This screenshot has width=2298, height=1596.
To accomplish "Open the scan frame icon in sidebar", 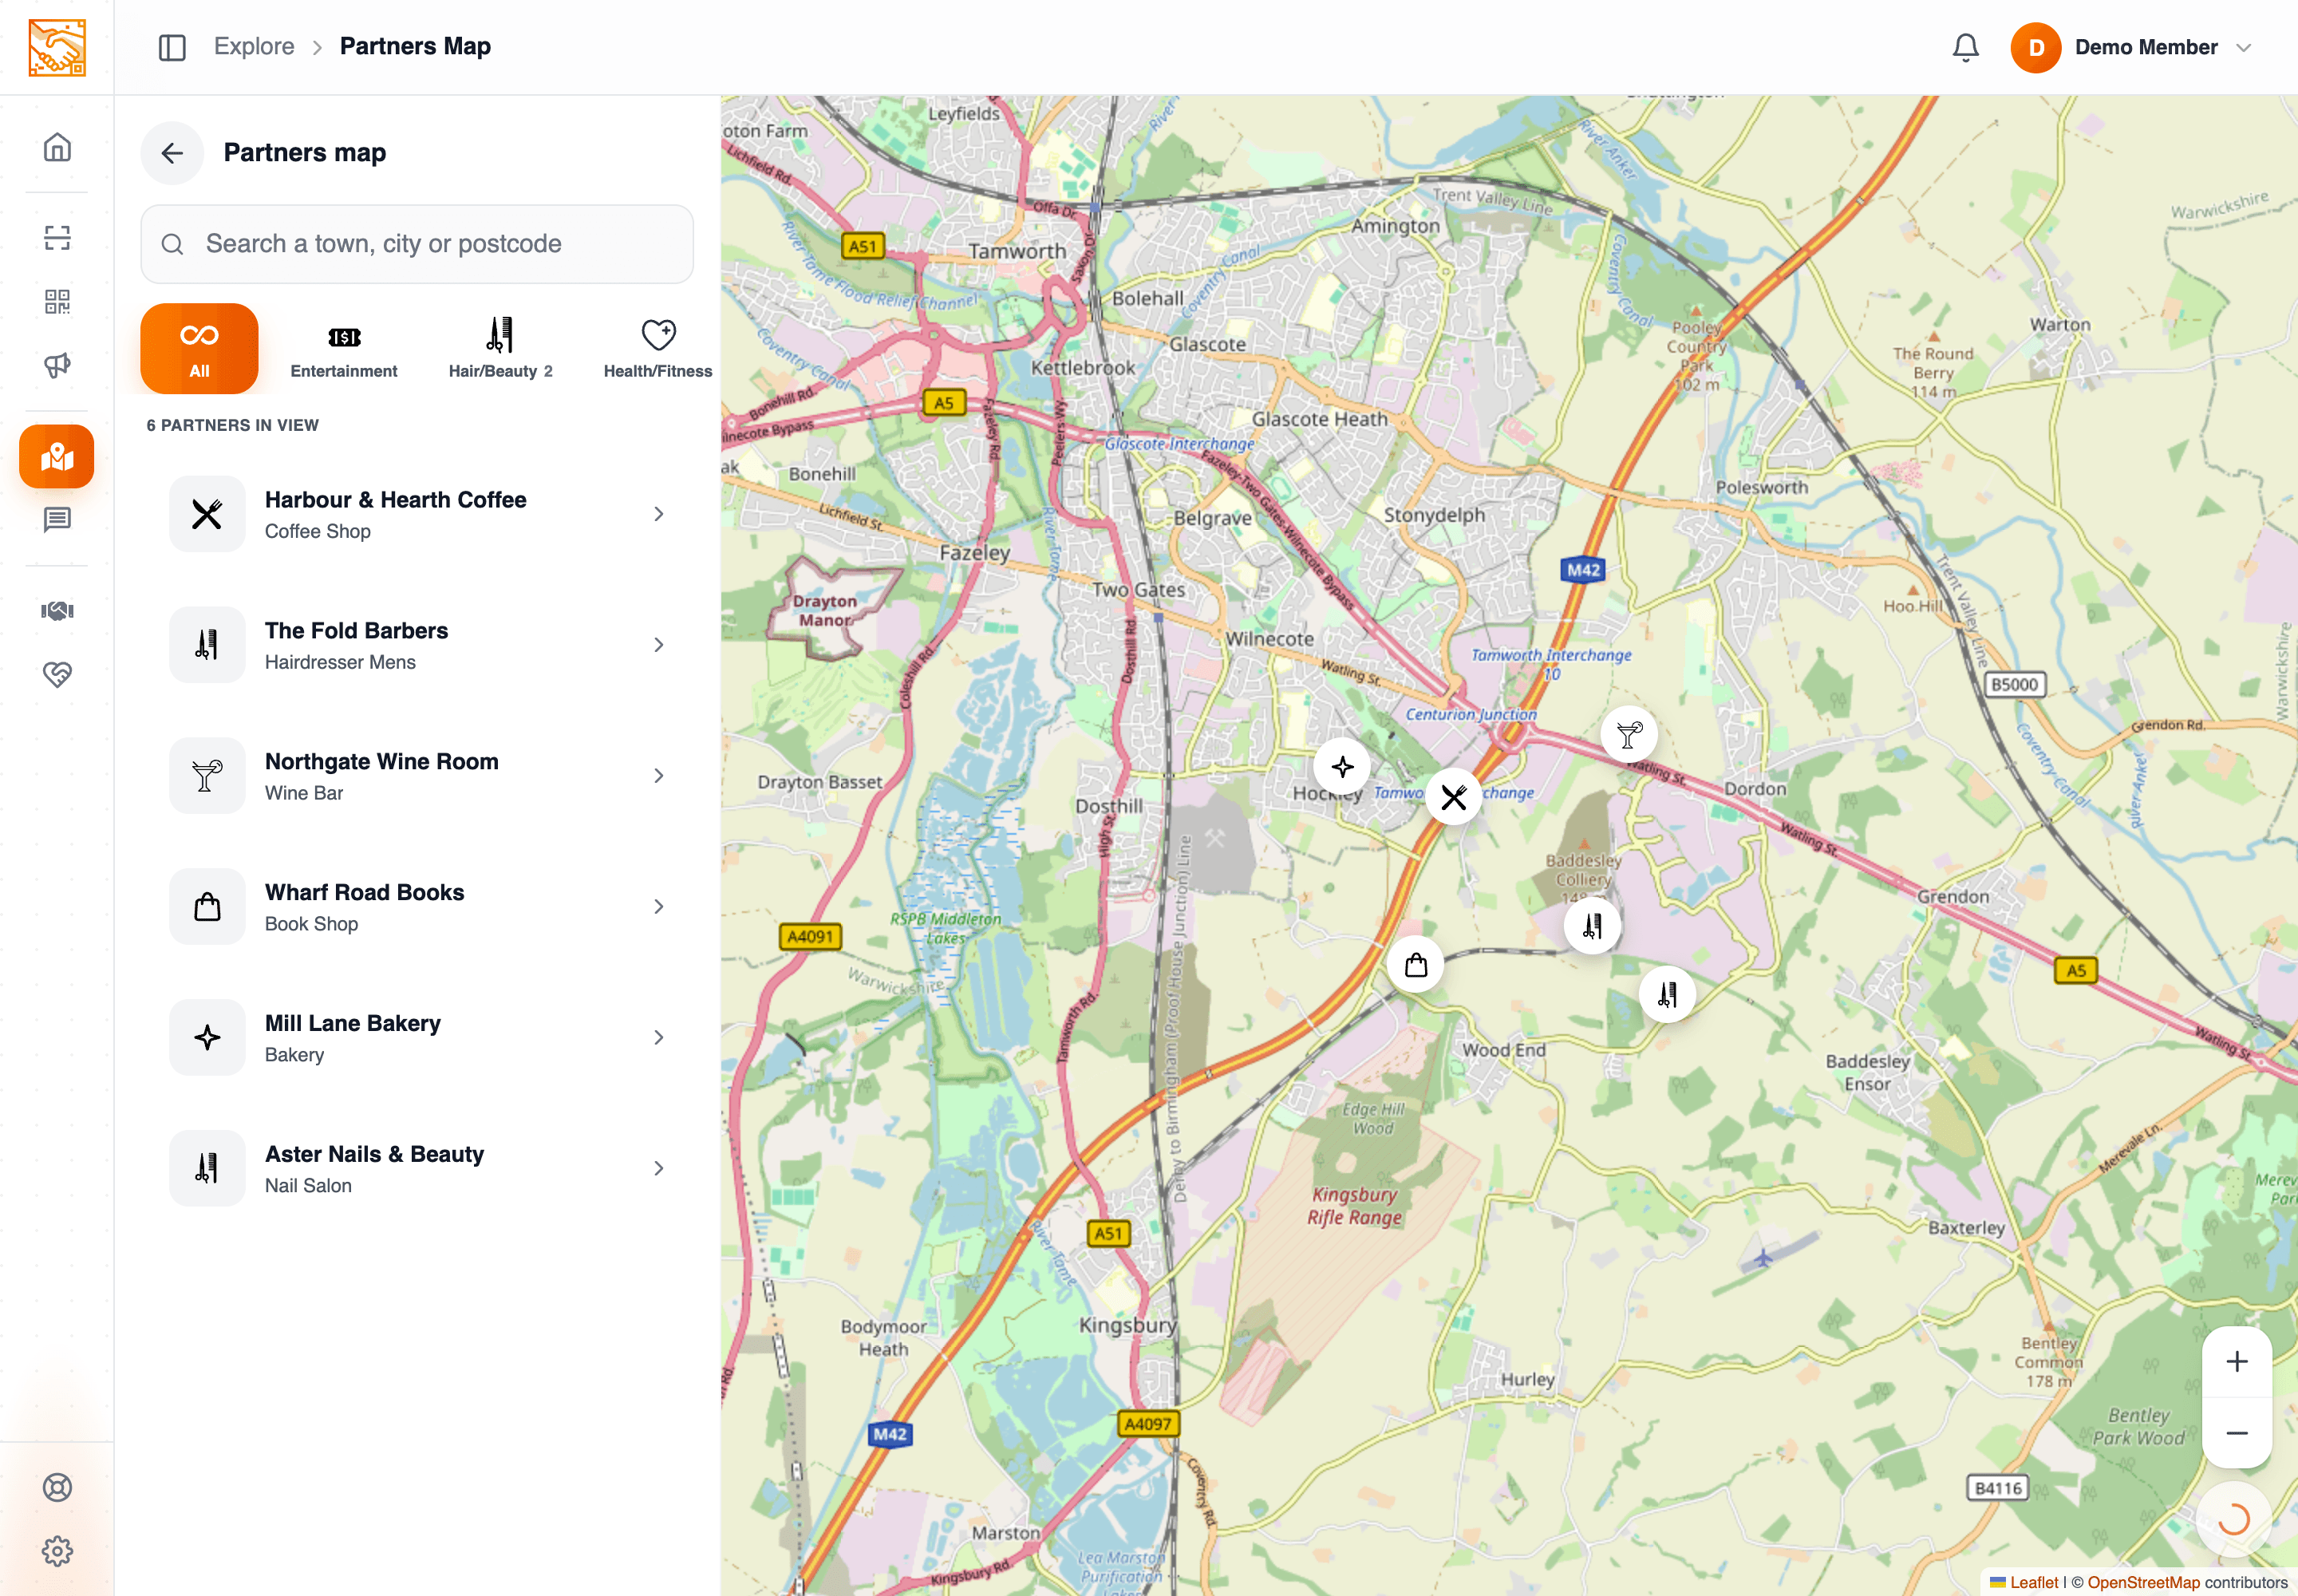I will pyautogui.click(x=57, y=237).
